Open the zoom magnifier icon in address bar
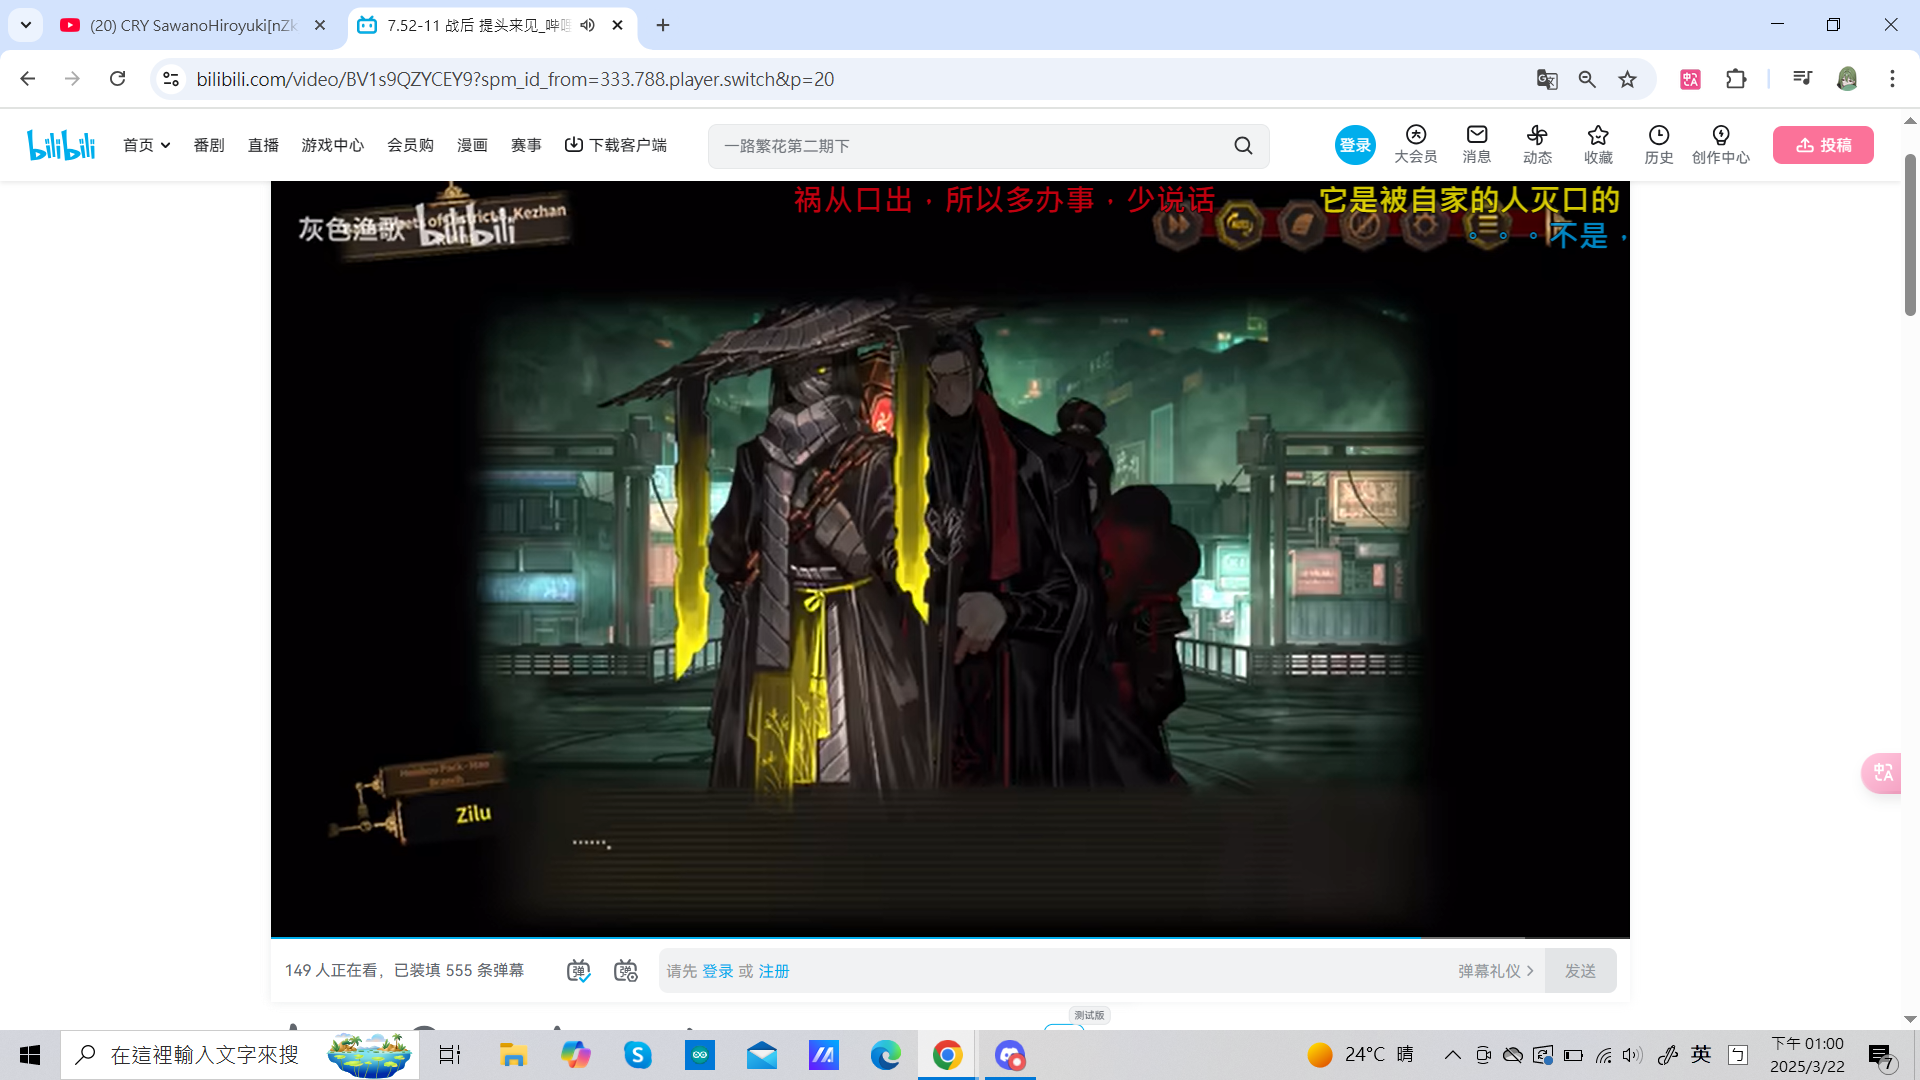The image size is (1920, 1080). tap(1587, 79)
